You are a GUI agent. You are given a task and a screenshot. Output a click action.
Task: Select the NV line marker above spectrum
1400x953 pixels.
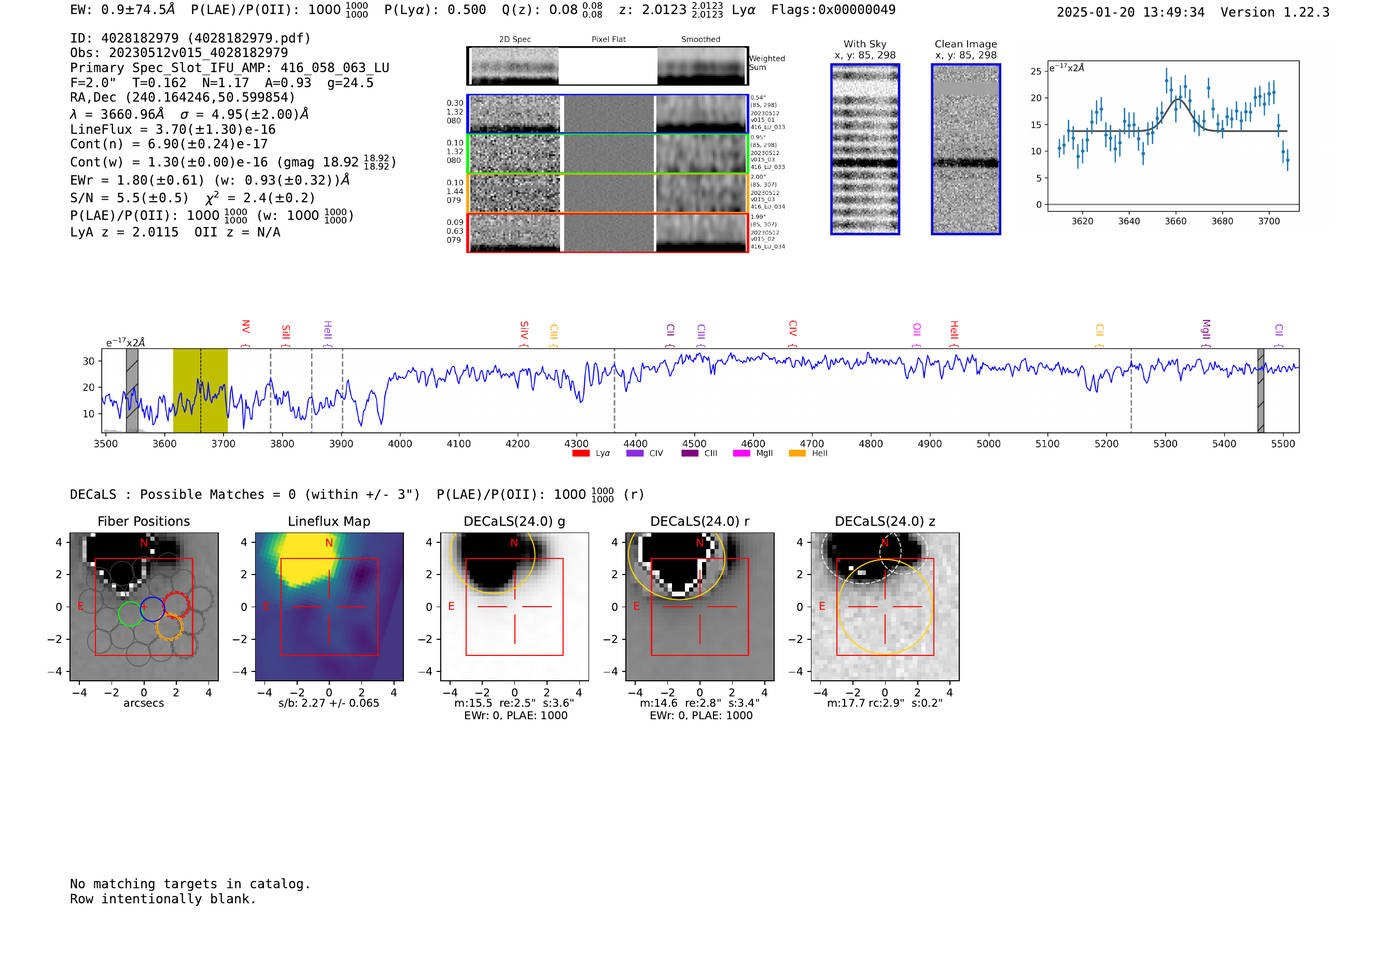[x=245, y=328]
